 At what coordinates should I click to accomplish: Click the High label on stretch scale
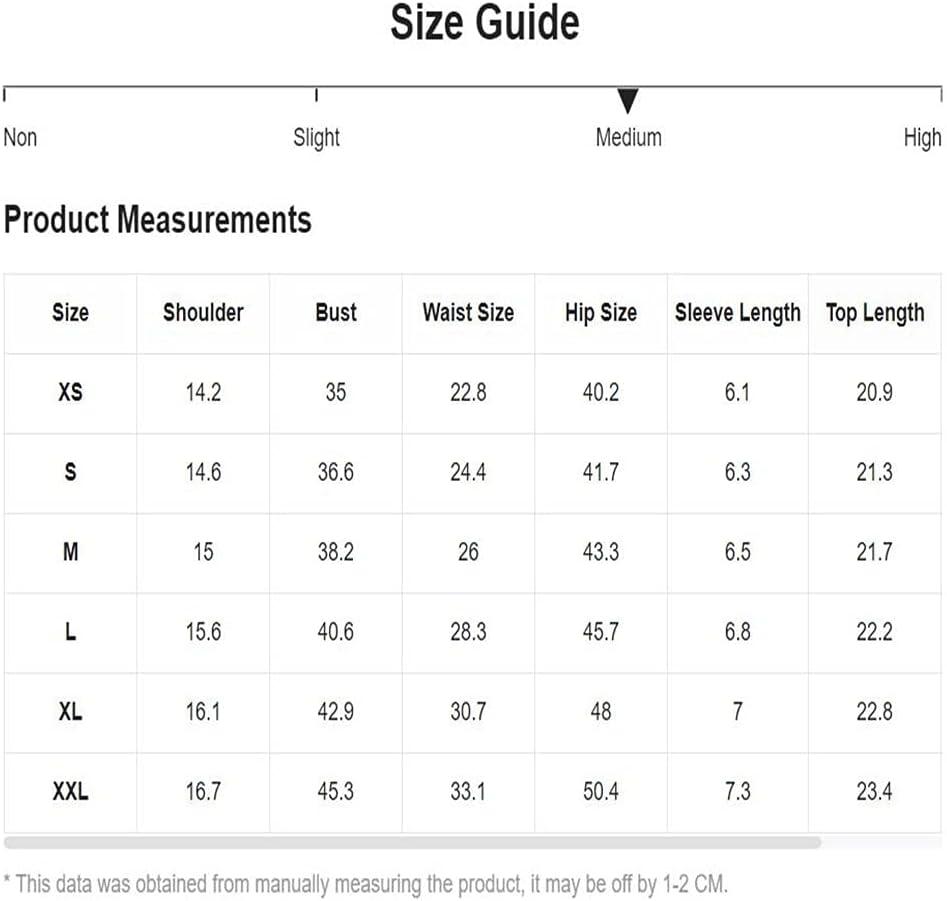coord(922,138)
